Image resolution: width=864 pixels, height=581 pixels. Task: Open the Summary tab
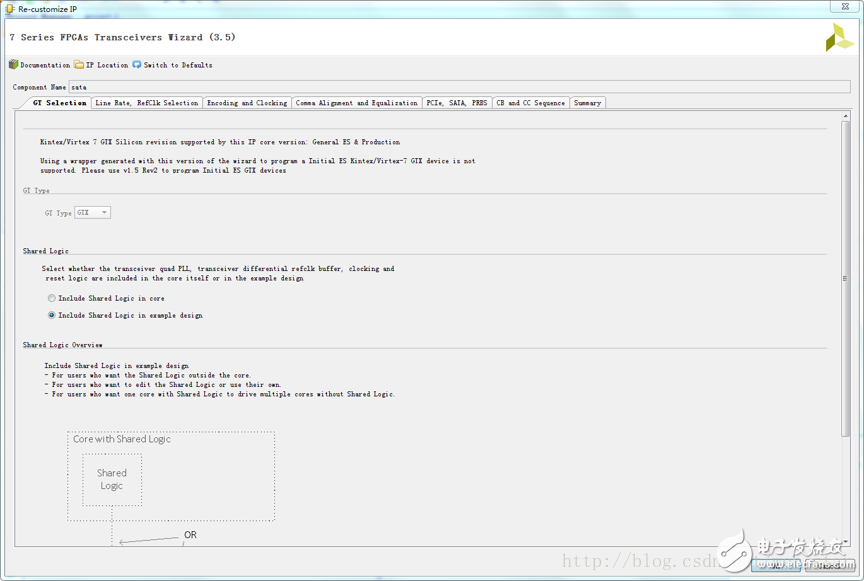[x=587, y=103]
